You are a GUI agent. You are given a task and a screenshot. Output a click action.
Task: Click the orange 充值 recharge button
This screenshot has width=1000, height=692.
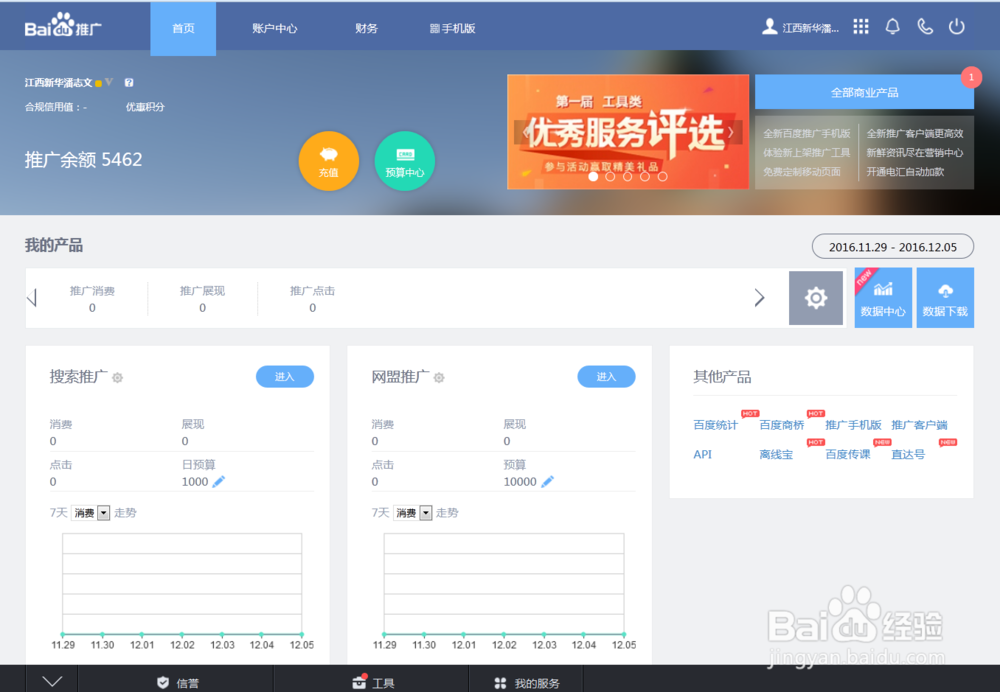click(328, 161)
